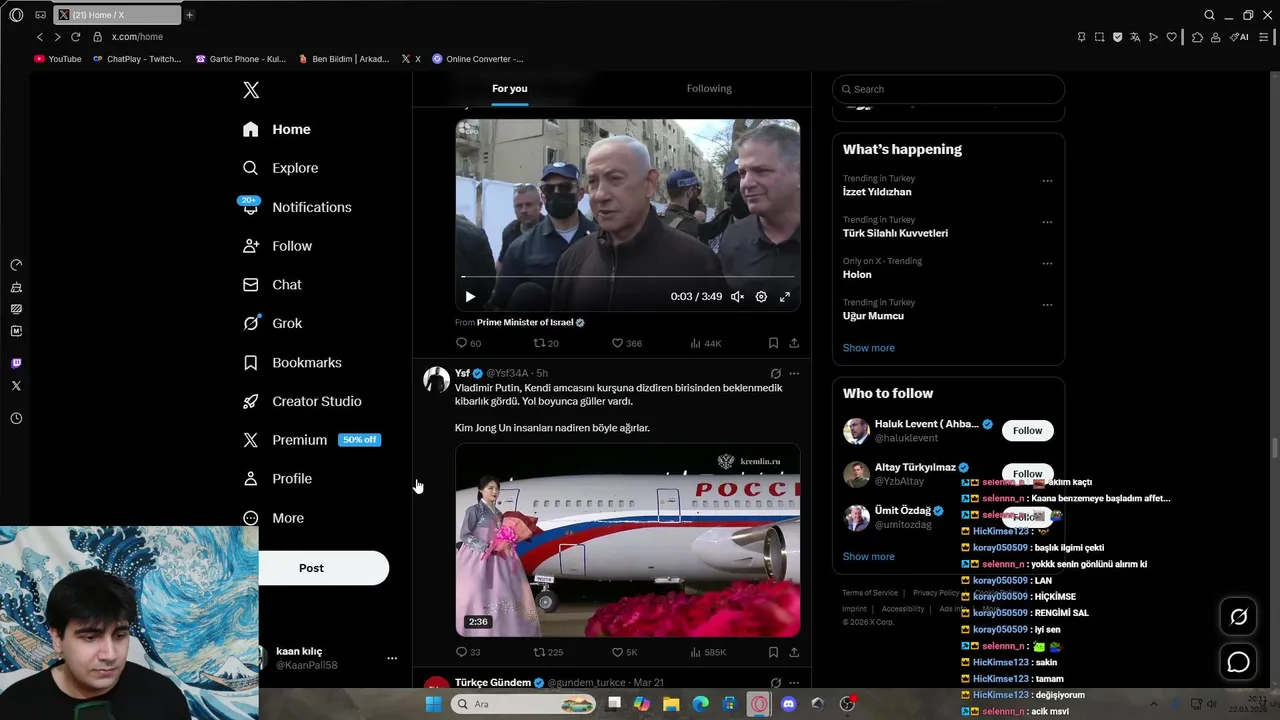This screenshot has height=720, width=1280.
Task: Open Grok from the sidebar
Action: [x=272, y=323]
